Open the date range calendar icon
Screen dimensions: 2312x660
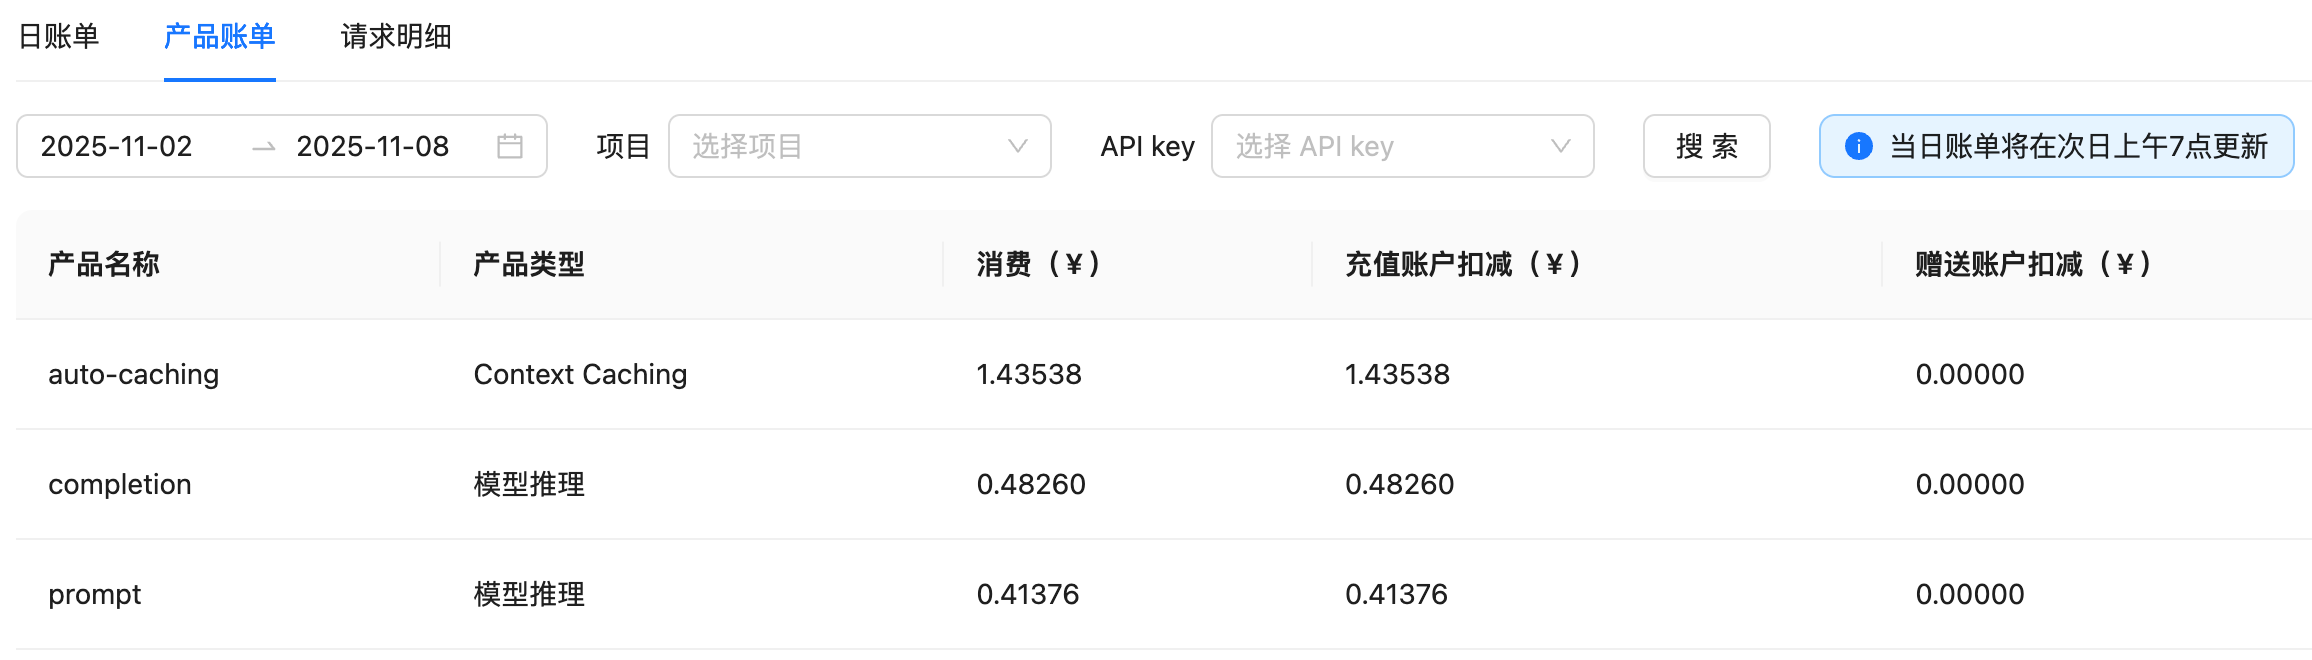pyautogui.click(x=510, y=146)
